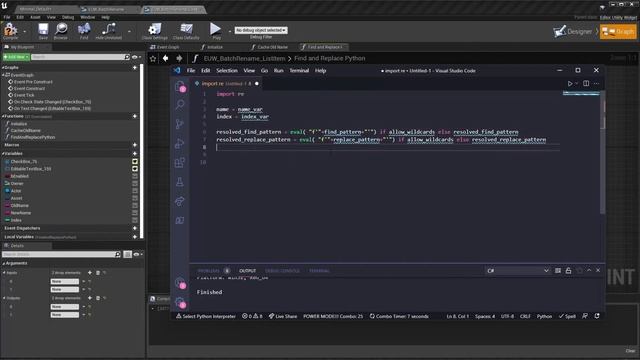This screenshot has height=360, width=640.
Task: Click the Find icon in Unreal toolbar
Action: point(84,31)
